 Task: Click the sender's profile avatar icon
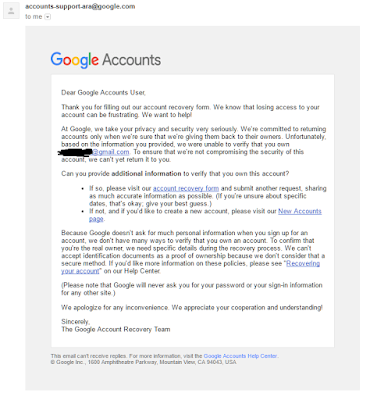point(11,11)
